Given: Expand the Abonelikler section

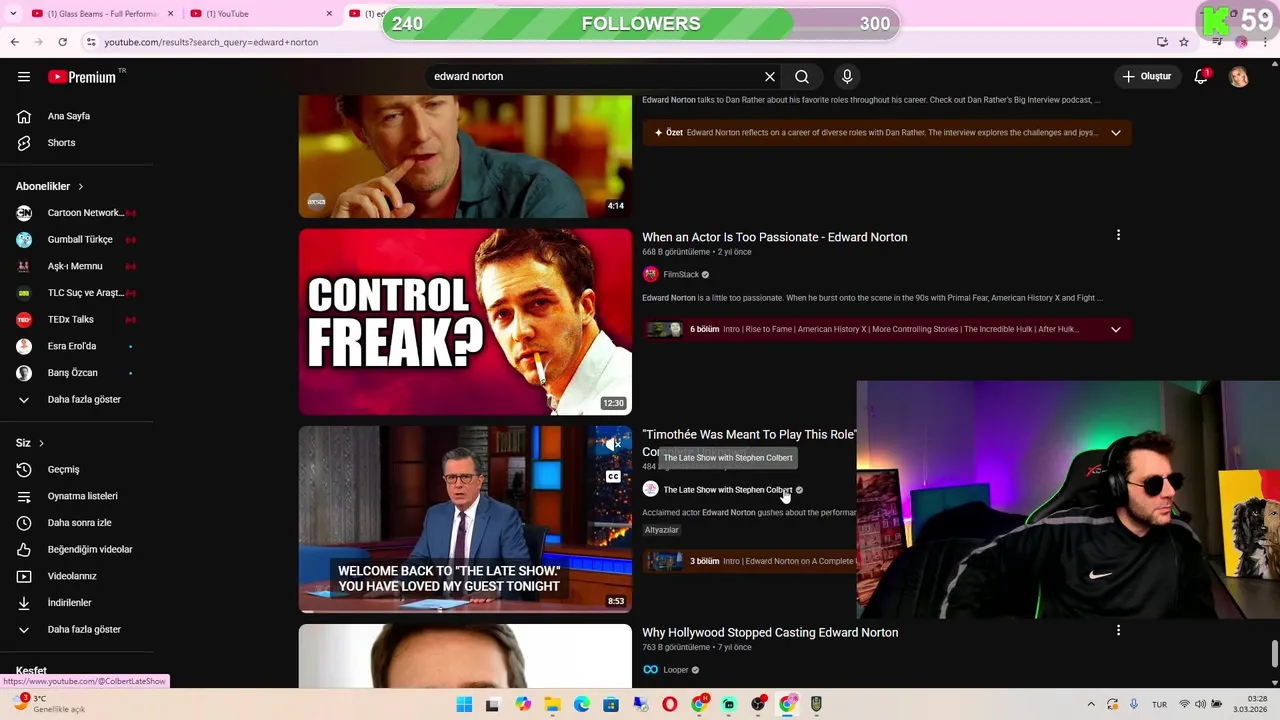Looking at the screenshot, I should point(50,186).
